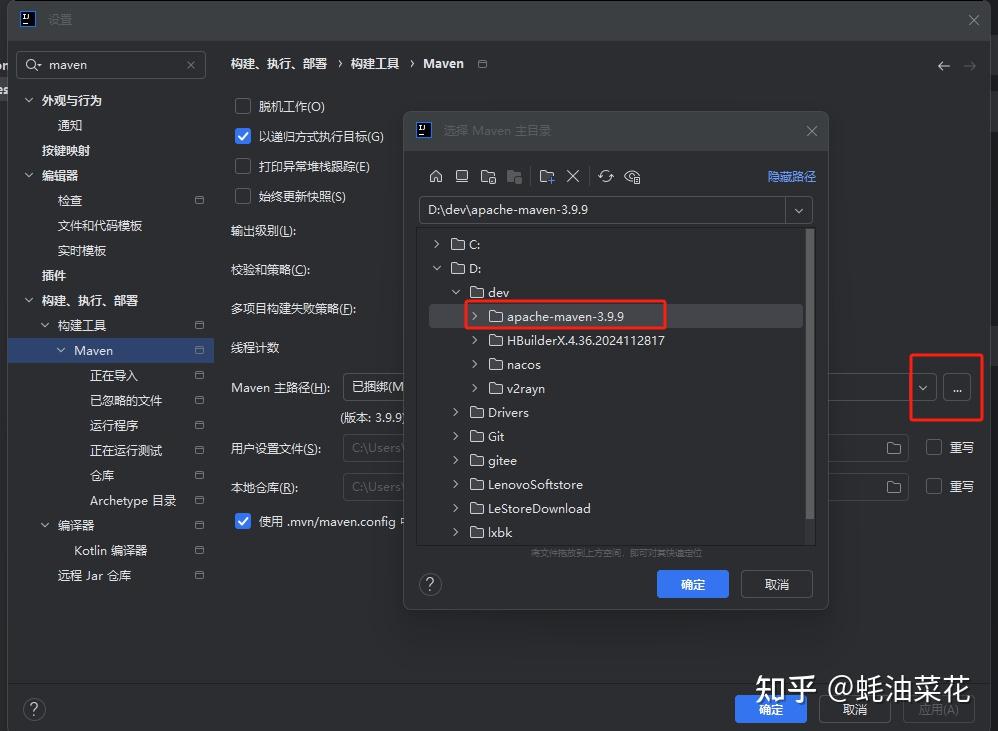Click the New Folder icon in the file chooser
The height and width of the screenshot is (731, 998).
[x=546, y=176]
